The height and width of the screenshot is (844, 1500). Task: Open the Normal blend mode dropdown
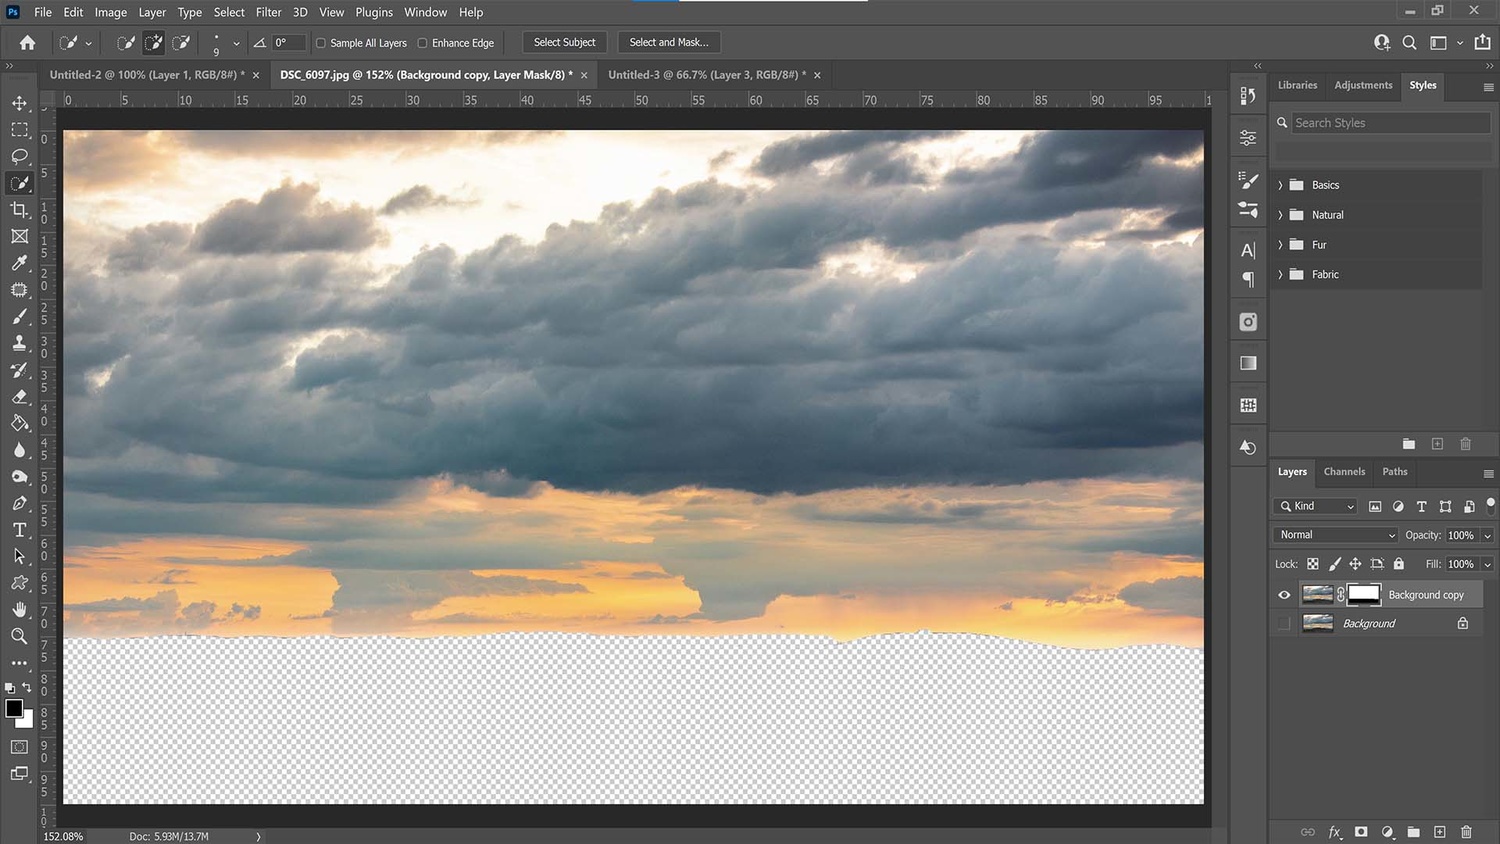click(1335, 535)
